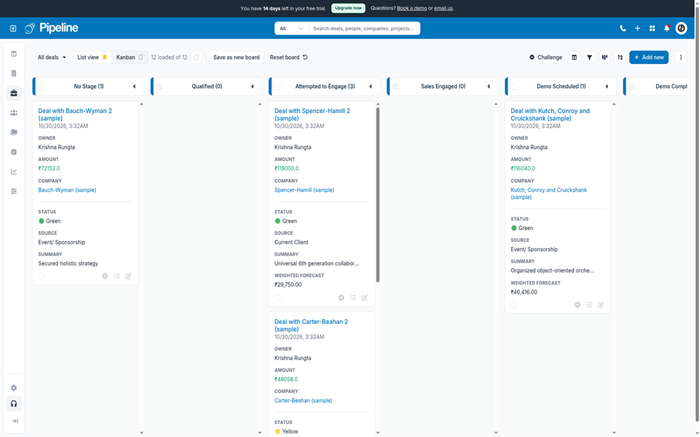Open the People icon in sidebar
This screenshot has width=700, height=437.
14,113
